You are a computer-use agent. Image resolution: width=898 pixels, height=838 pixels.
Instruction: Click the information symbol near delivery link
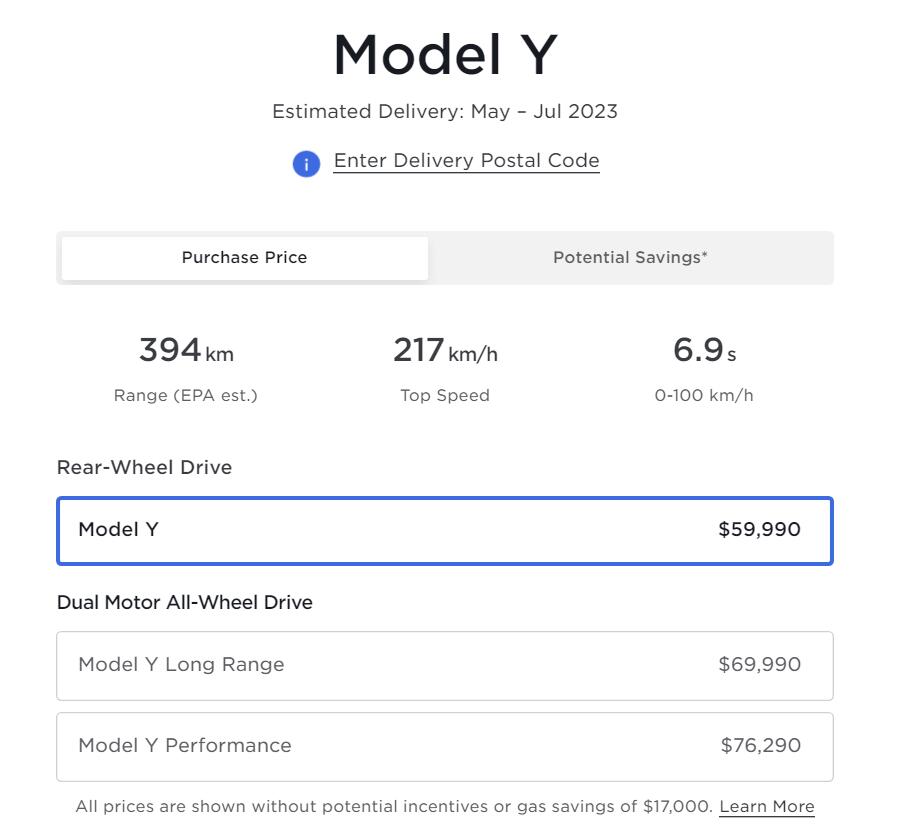coord(305,163)
